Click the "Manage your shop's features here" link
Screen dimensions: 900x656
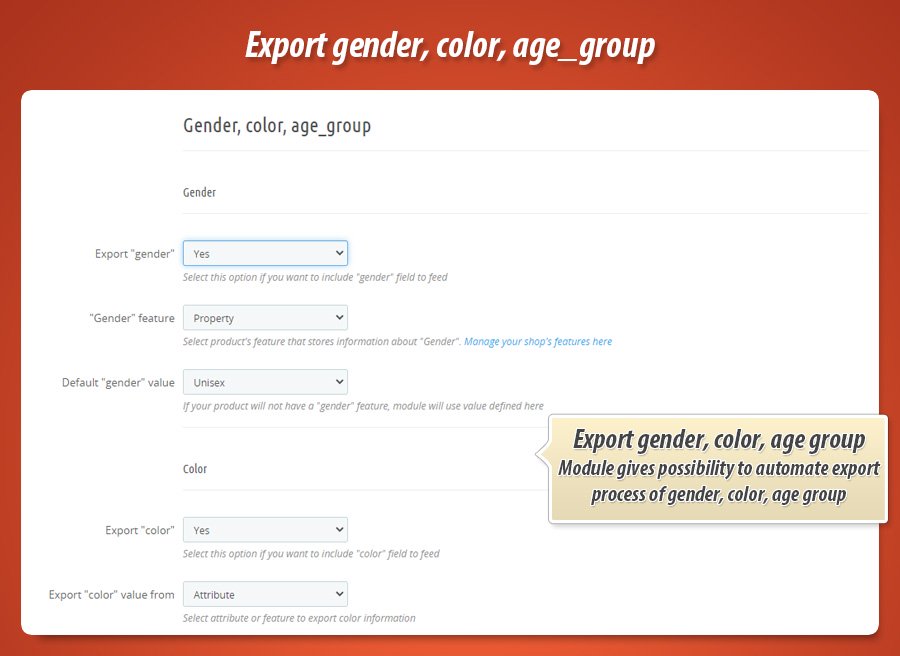coord(540,341)
